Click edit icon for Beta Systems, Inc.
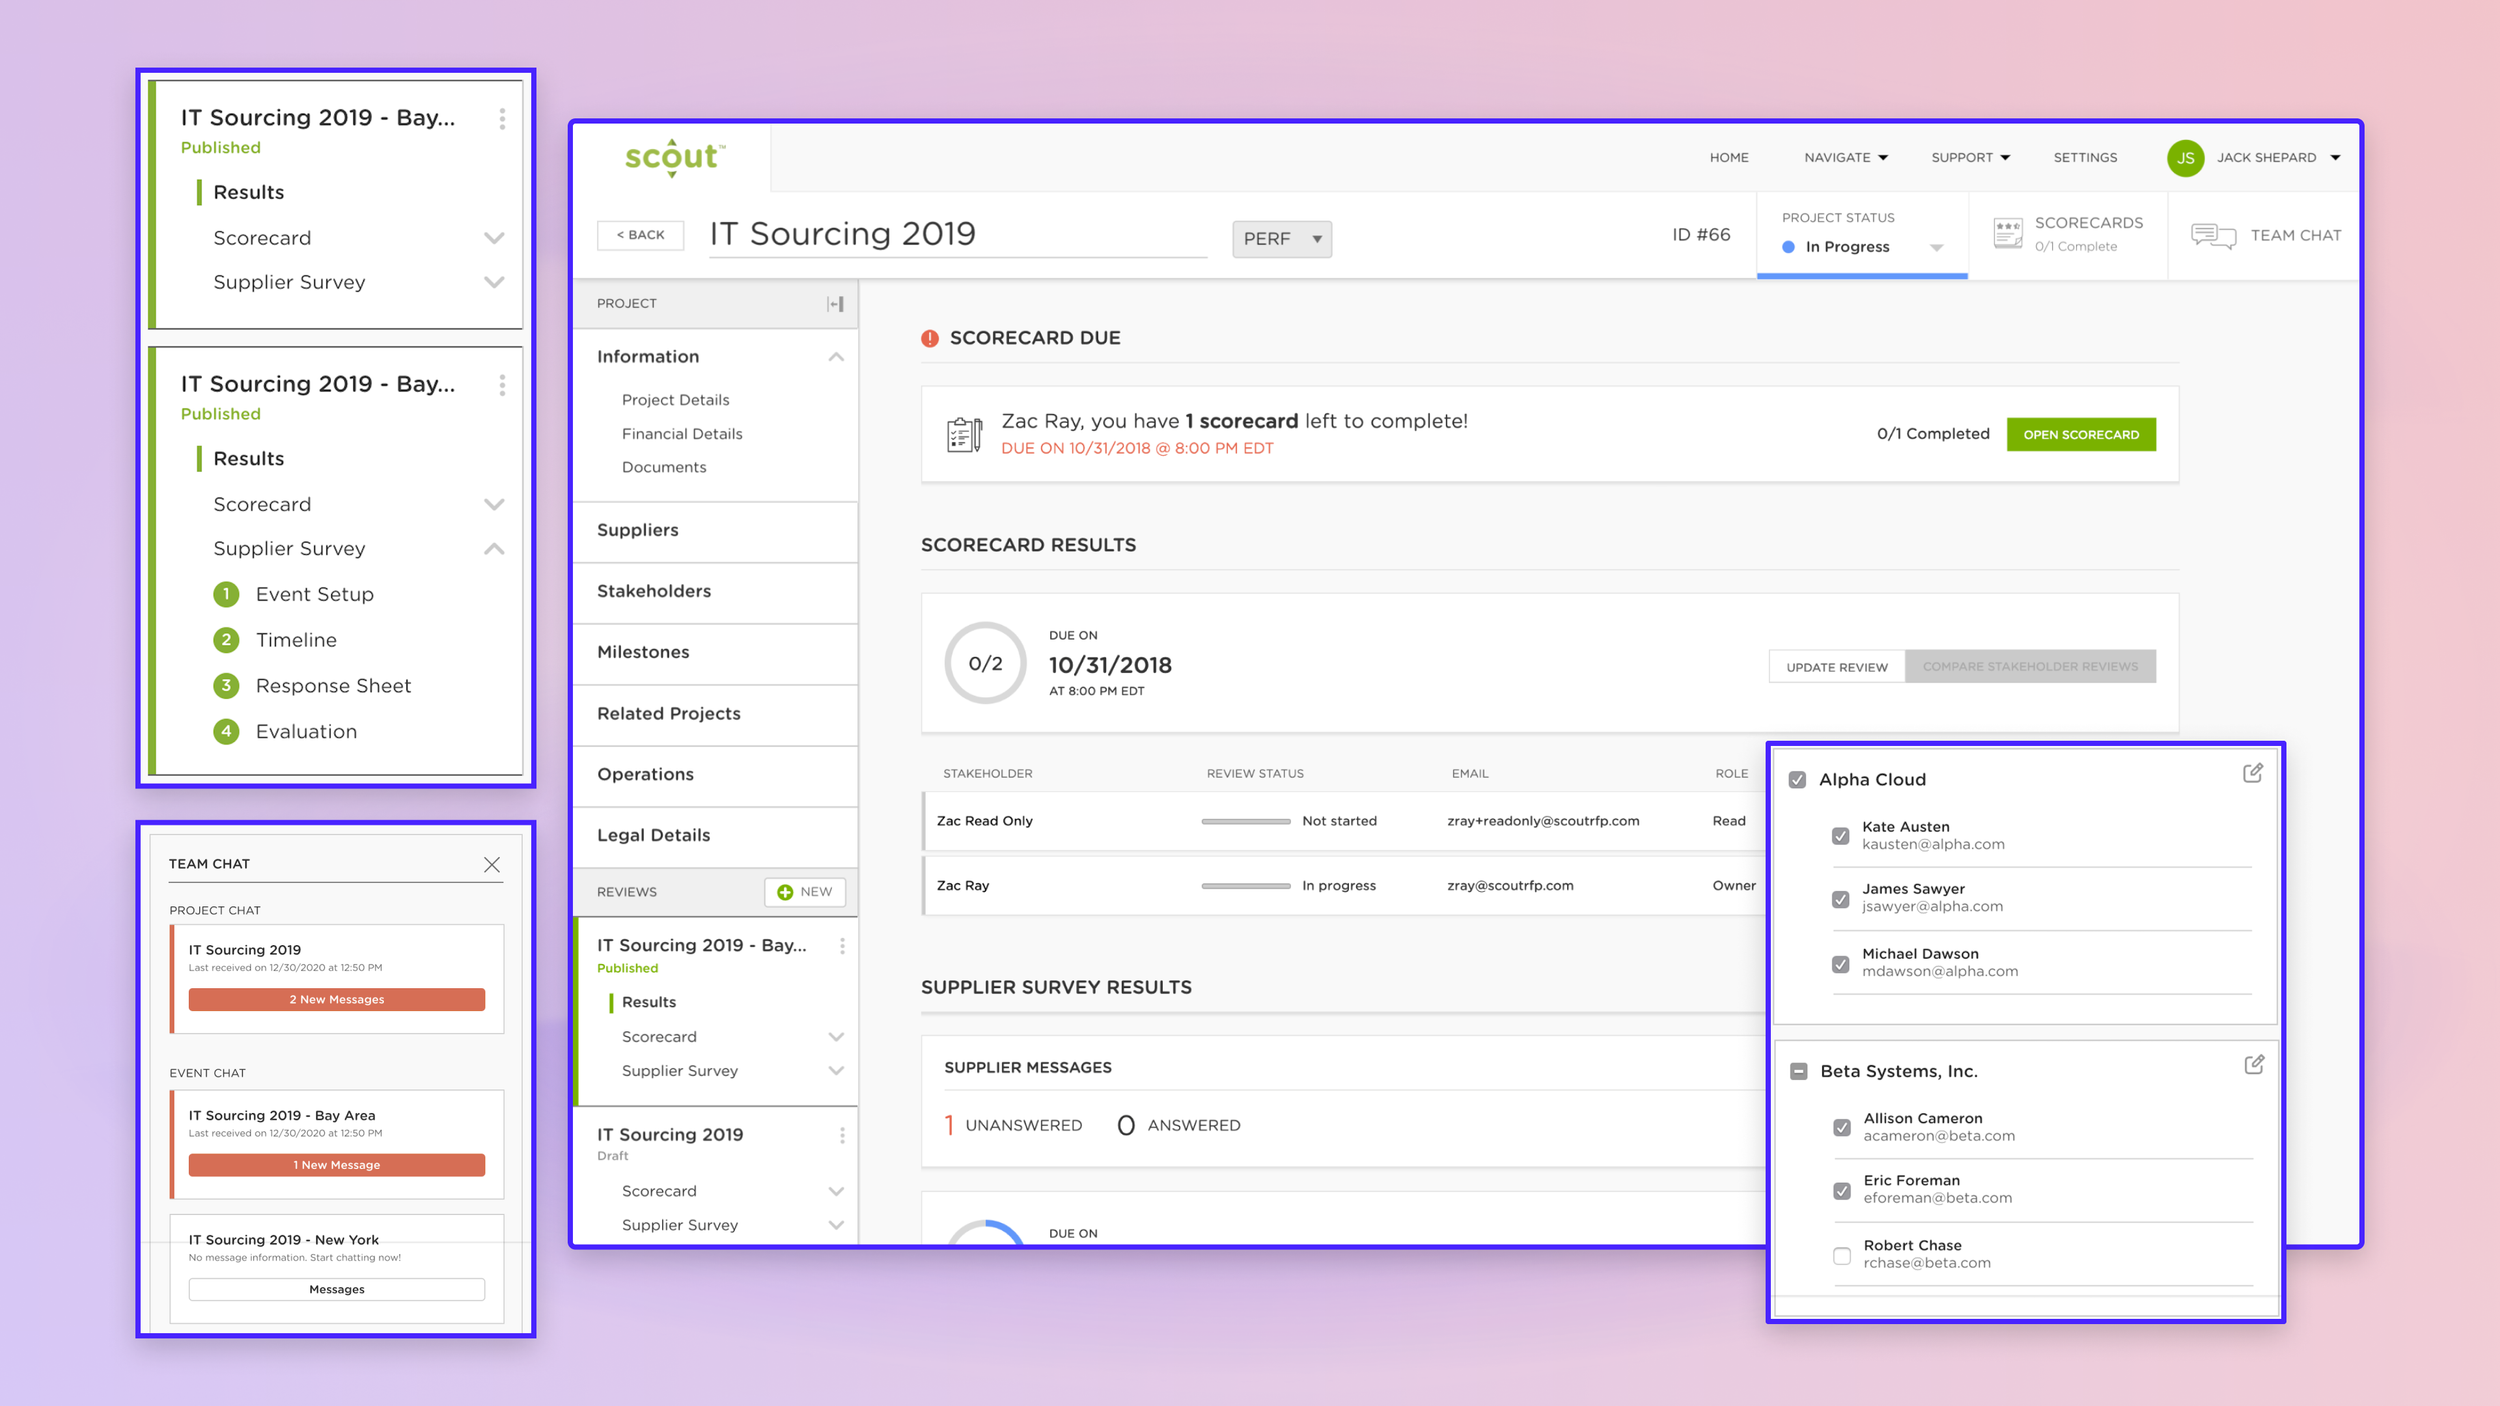Viewport: 2500px width, 1406px height. pos(2253,1065)
